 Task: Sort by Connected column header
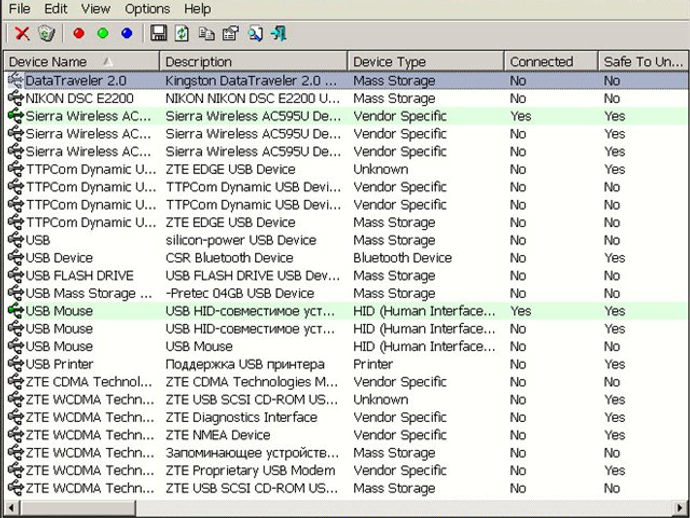(551, 62)
